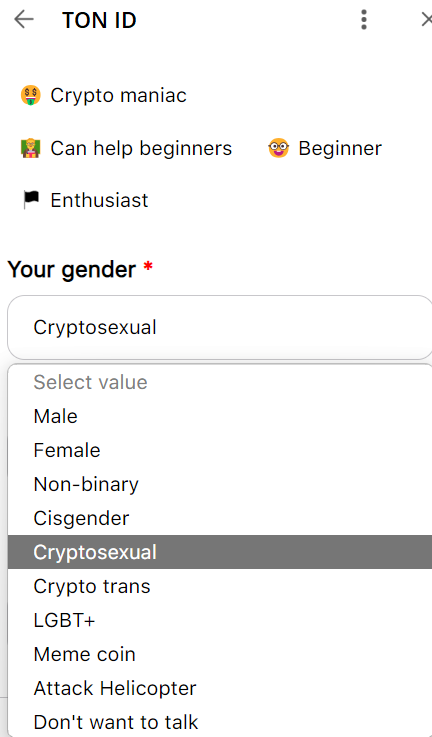This screenshot has height=737, width=432.
Task: Open the three-dot options menu
Action: tap(363, 20)
